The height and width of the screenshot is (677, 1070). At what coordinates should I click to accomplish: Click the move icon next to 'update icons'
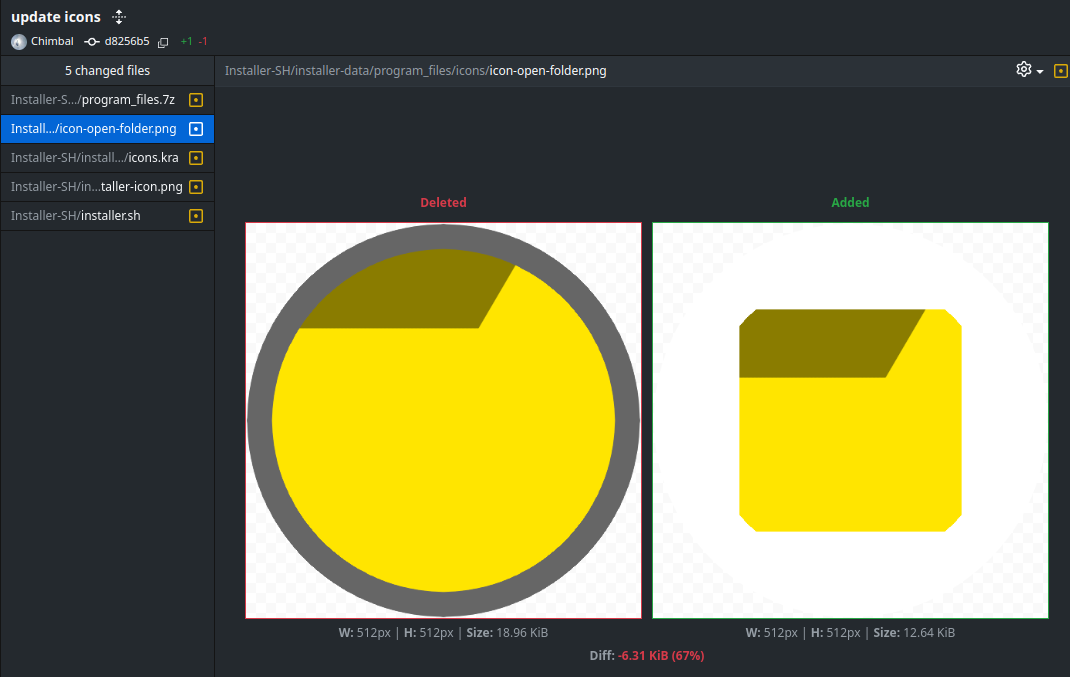click(x=119, y=17)
